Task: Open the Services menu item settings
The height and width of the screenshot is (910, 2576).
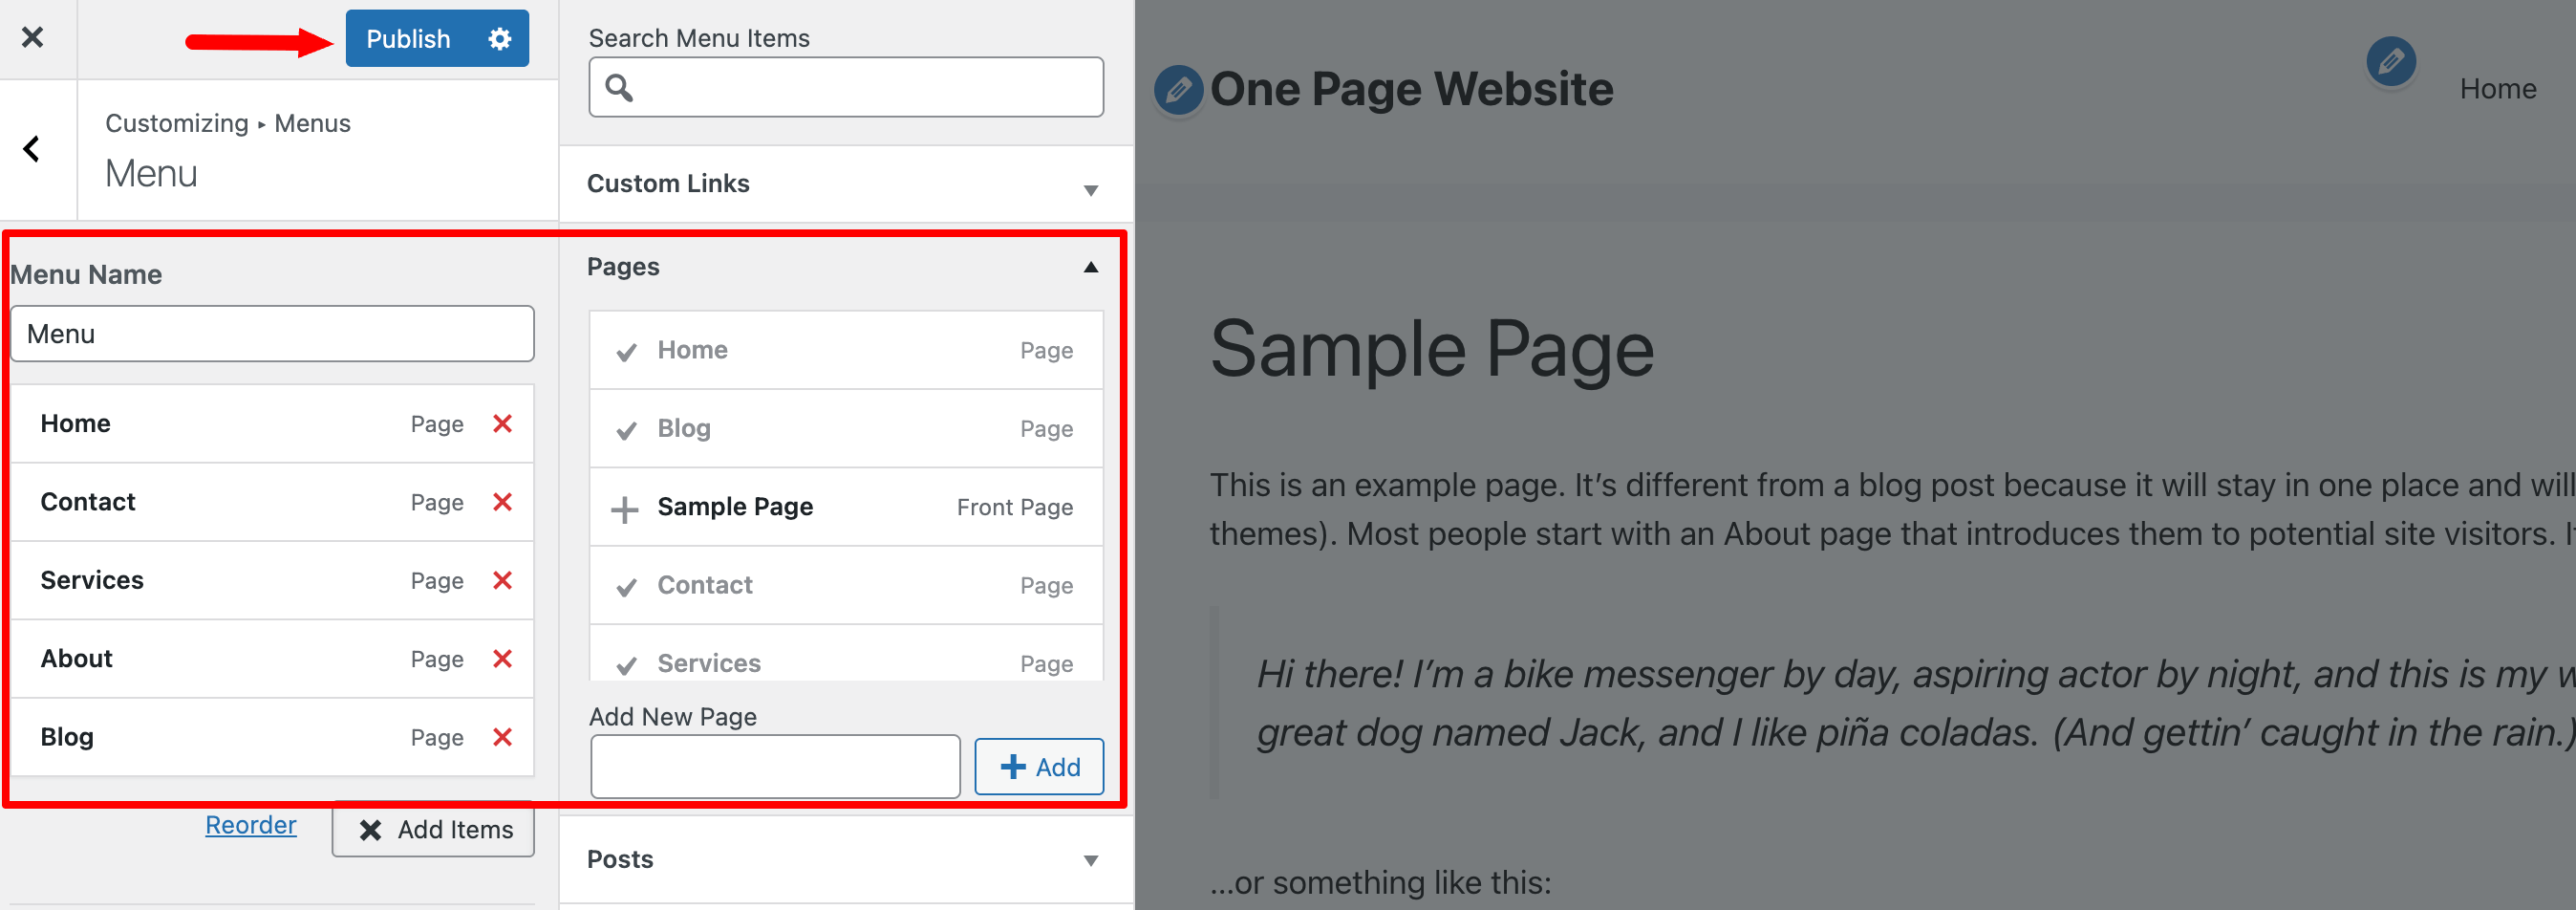Action: (272, 580)
